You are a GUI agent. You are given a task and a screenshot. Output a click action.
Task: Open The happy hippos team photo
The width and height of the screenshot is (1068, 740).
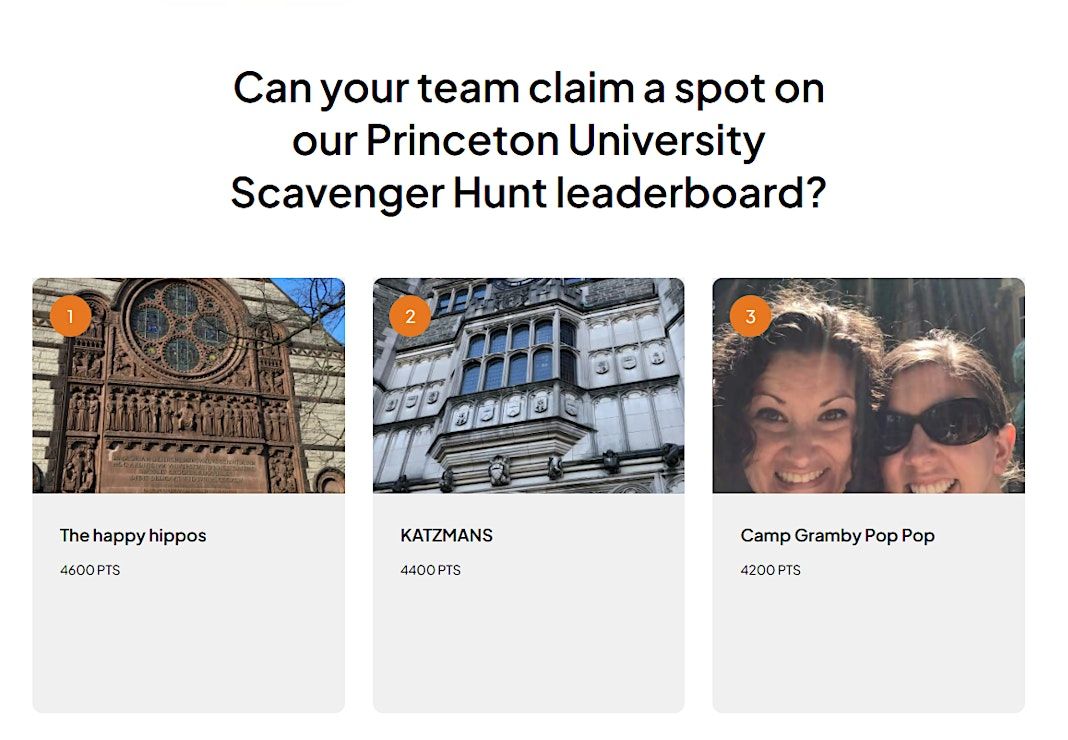[189, 386]
